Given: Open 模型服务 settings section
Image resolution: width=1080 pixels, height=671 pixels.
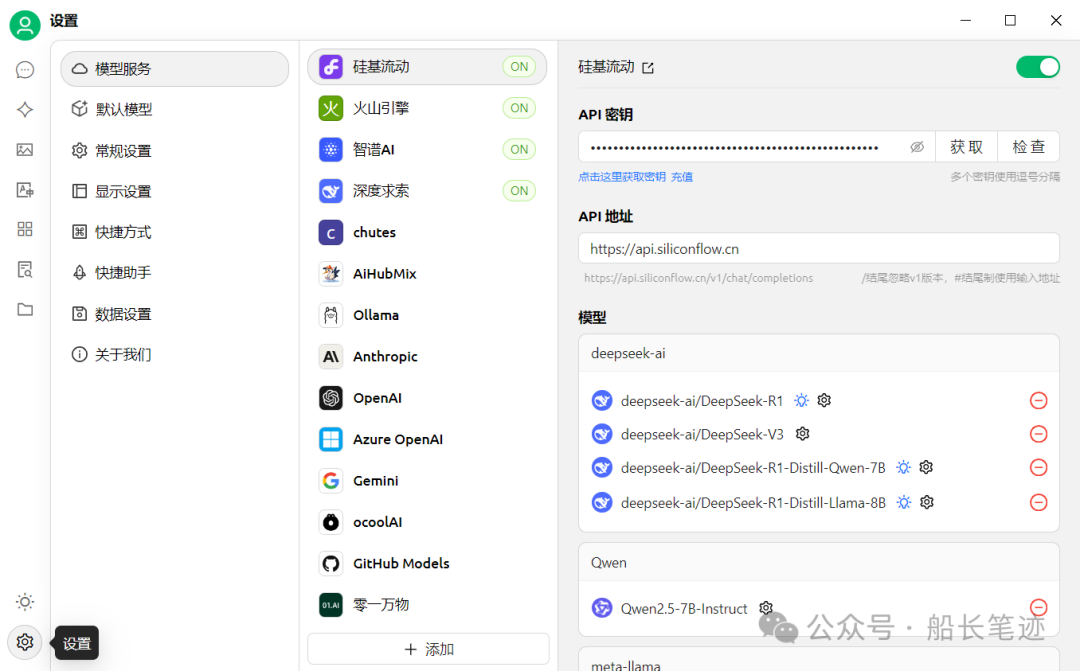Looking at the screenshot, I should (x=175, y=69).
